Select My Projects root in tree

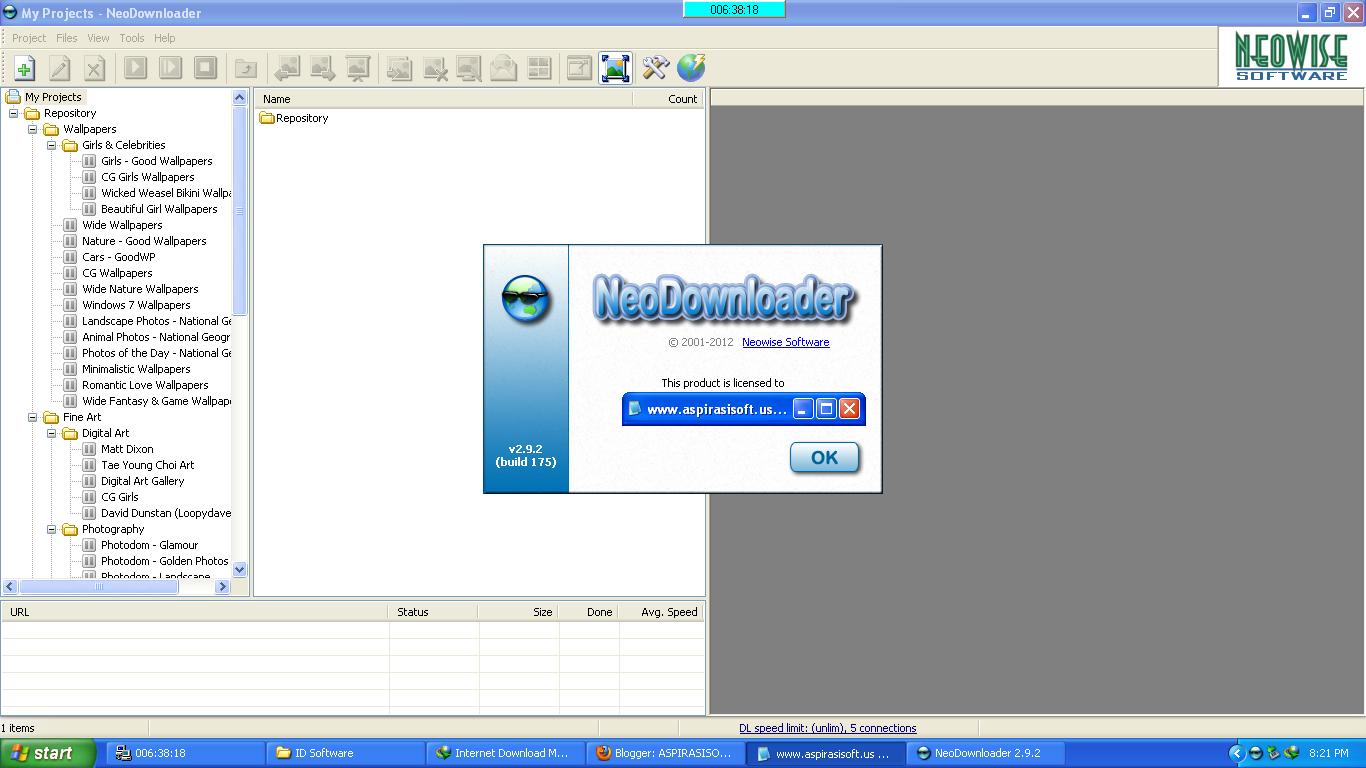point(53,97)
